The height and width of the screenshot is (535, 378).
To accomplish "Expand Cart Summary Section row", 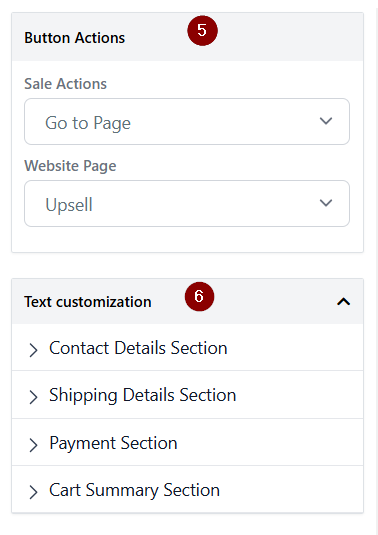I will [188, 490].
